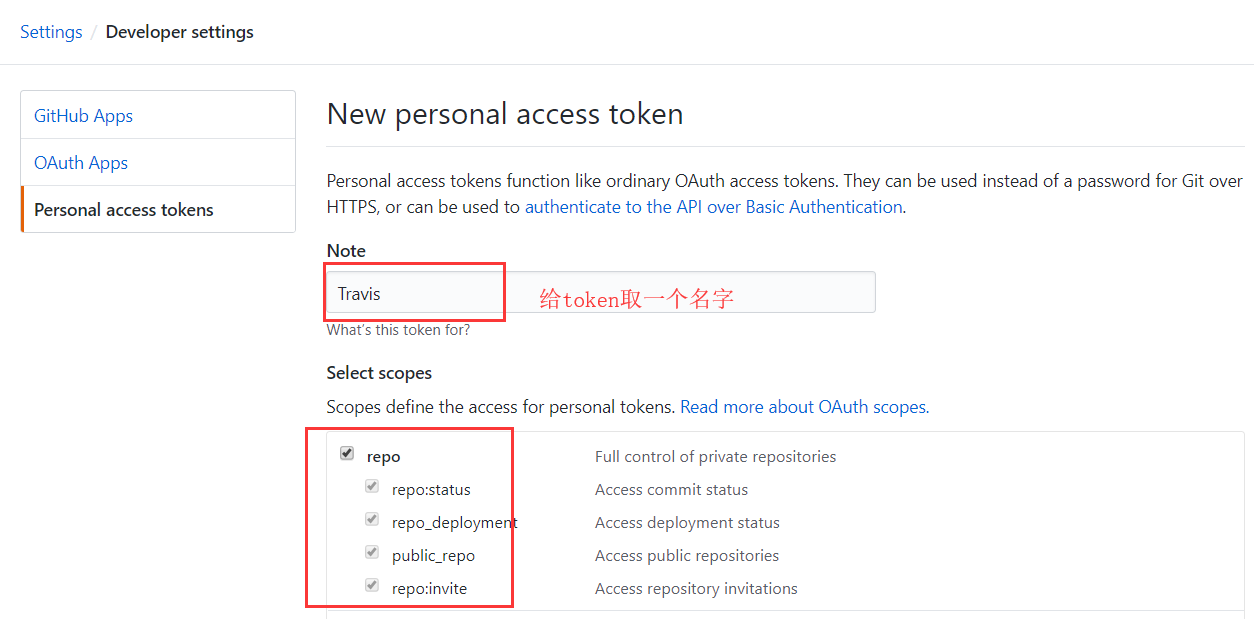Toggle the repo:status checkbox

[372, 487]
